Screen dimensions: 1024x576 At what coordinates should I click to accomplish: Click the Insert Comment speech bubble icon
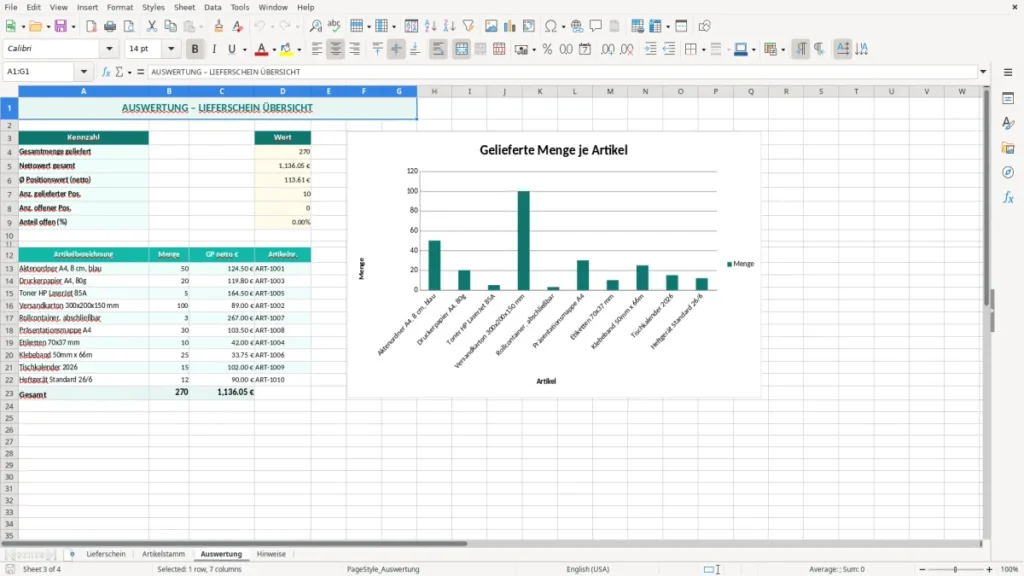point(596,26)
